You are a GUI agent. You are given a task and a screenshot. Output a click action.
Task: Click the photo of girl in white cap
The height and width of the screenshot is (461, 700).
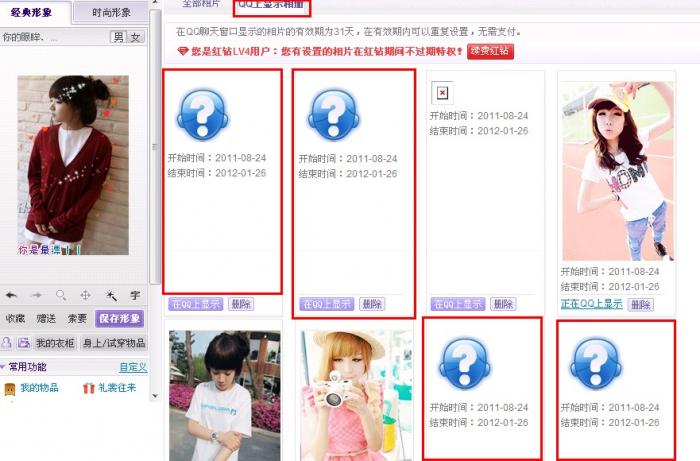coord(618,171)
